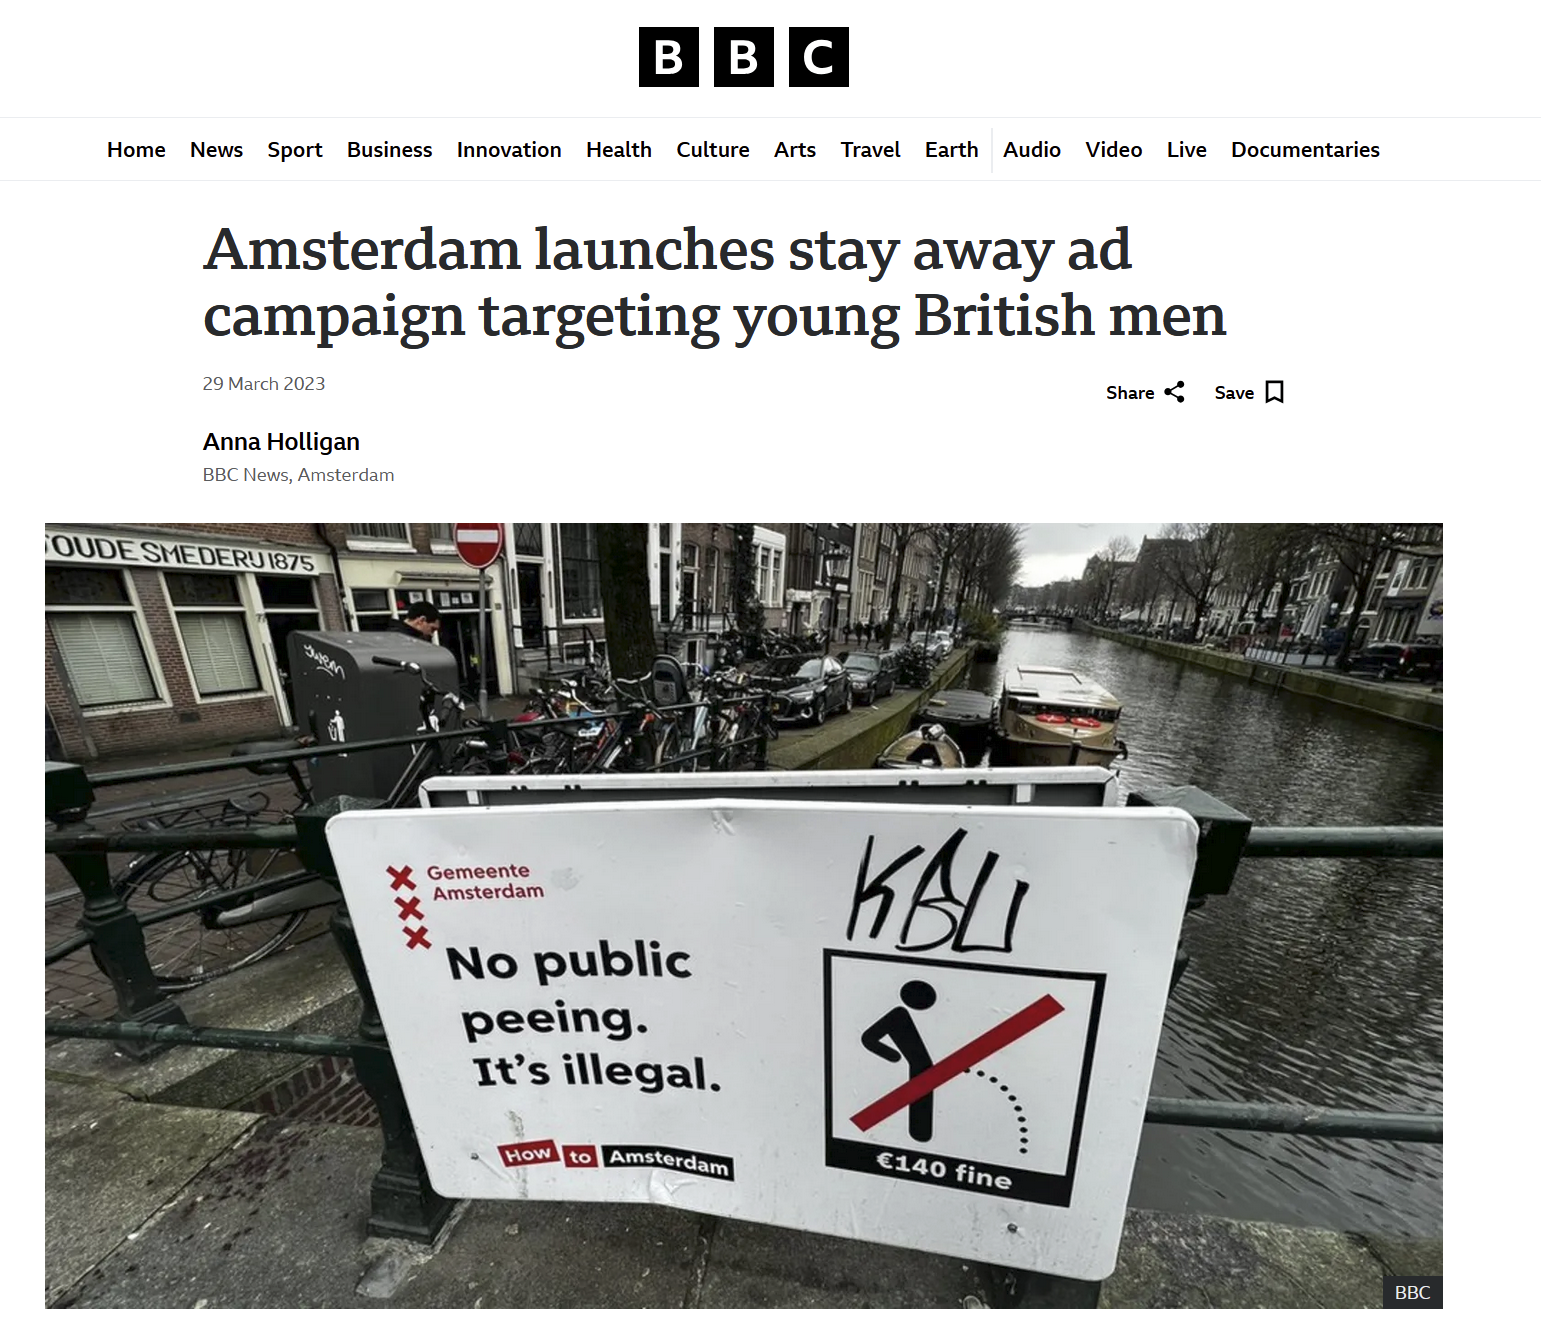Navigate to Business

coord(389,150)
